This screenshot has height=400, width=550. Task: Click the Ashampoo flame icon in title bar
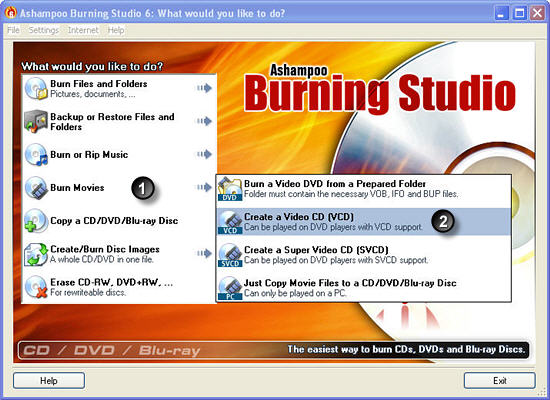pos(11,13)
